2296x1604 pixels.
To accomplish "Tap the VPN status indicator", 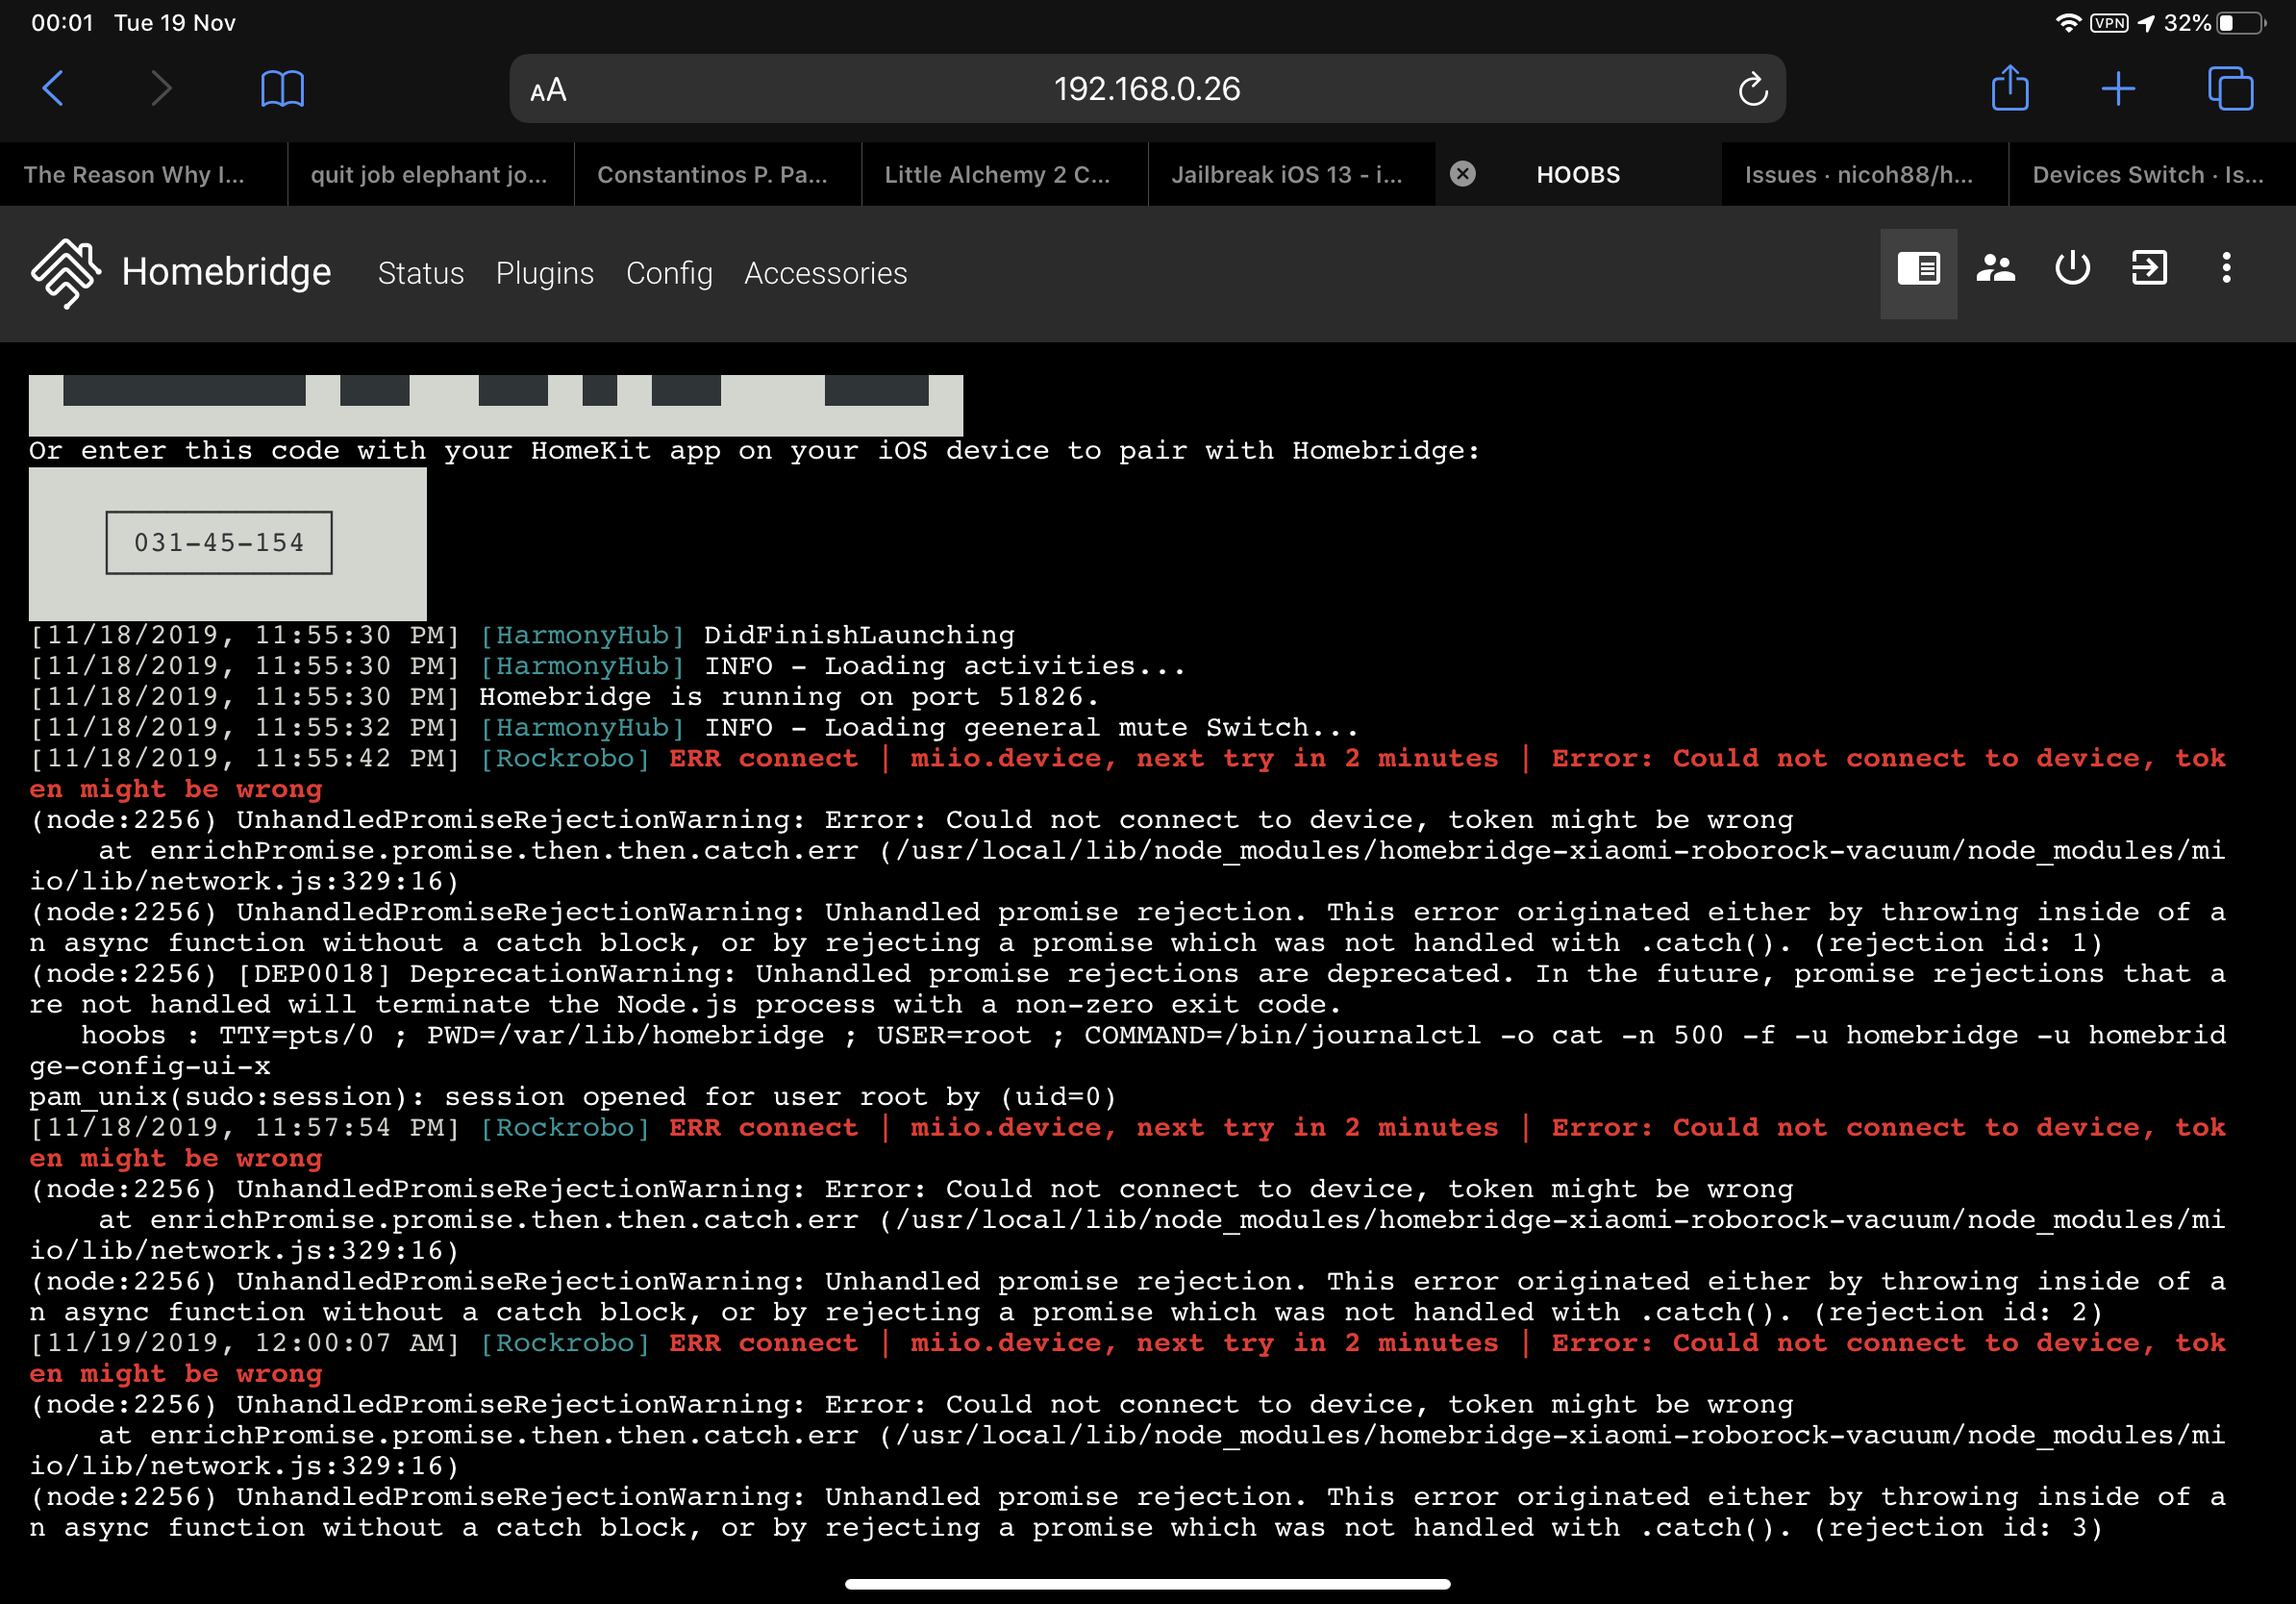I will [x=2109, y=23].
